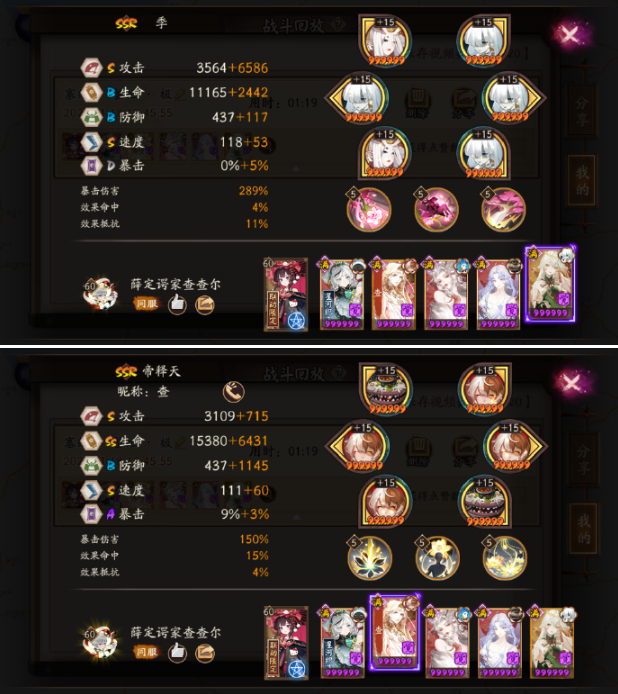Click the share folder icon in lower panel
Viewport: 618px width, 694px height.
coord(205,652)
